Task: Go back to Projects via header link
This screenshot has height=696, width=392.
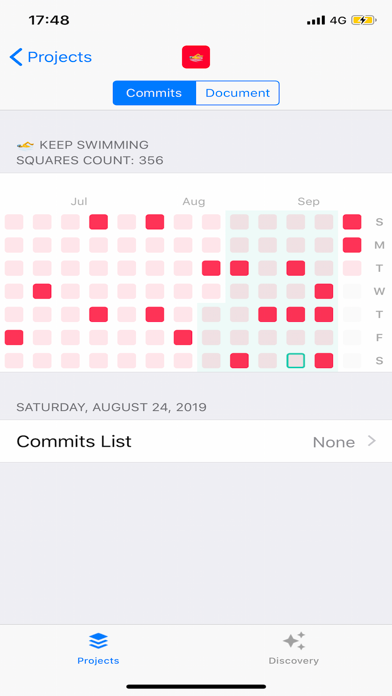Action: [x=59, y=57]
